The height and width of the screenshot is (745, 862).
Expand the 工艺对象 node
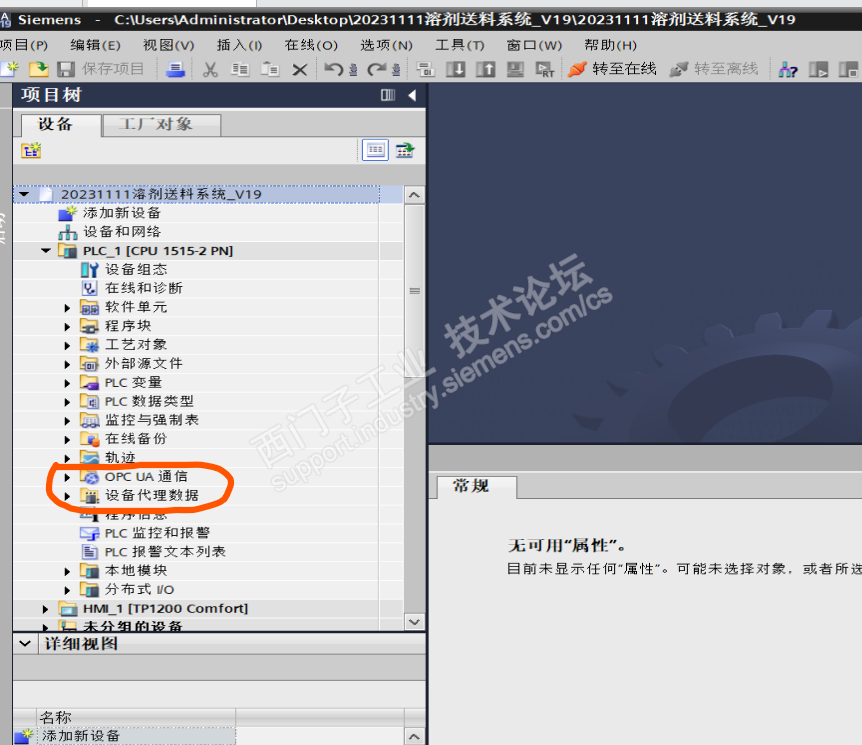click(68, 345)
